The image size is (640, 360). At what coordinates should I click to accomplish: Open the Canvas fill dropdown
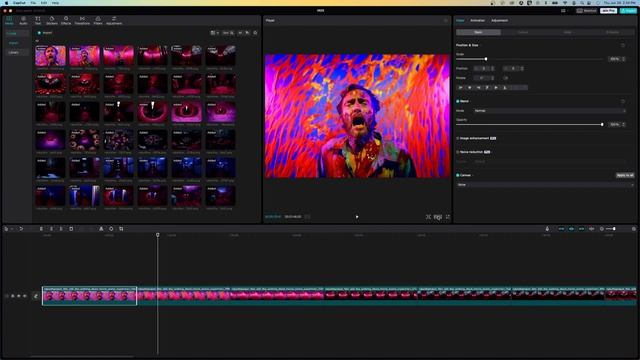(x=545, y=185)
